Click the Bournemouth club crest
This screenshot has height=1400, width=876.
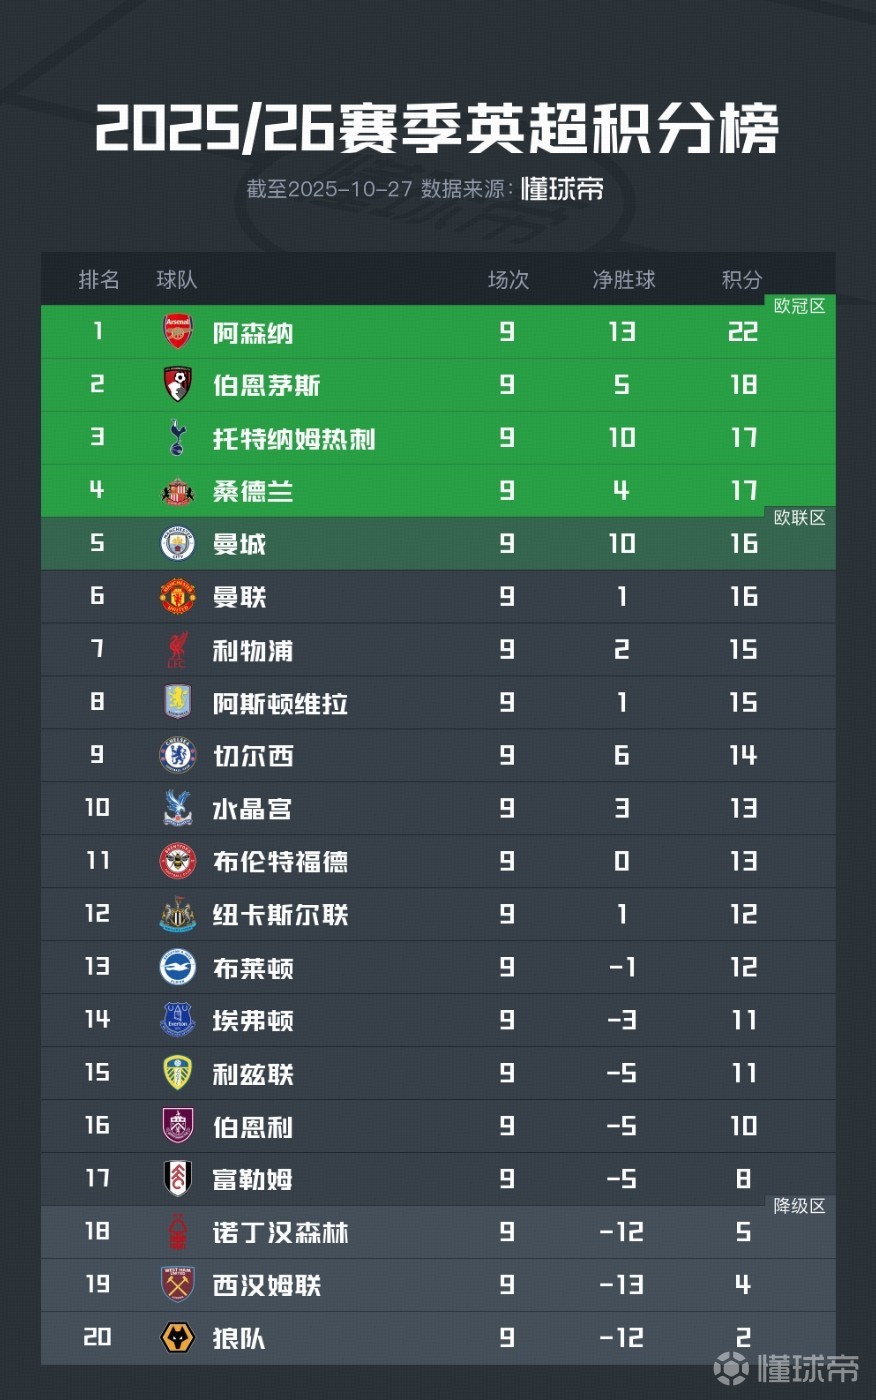[x=178, y=385]
